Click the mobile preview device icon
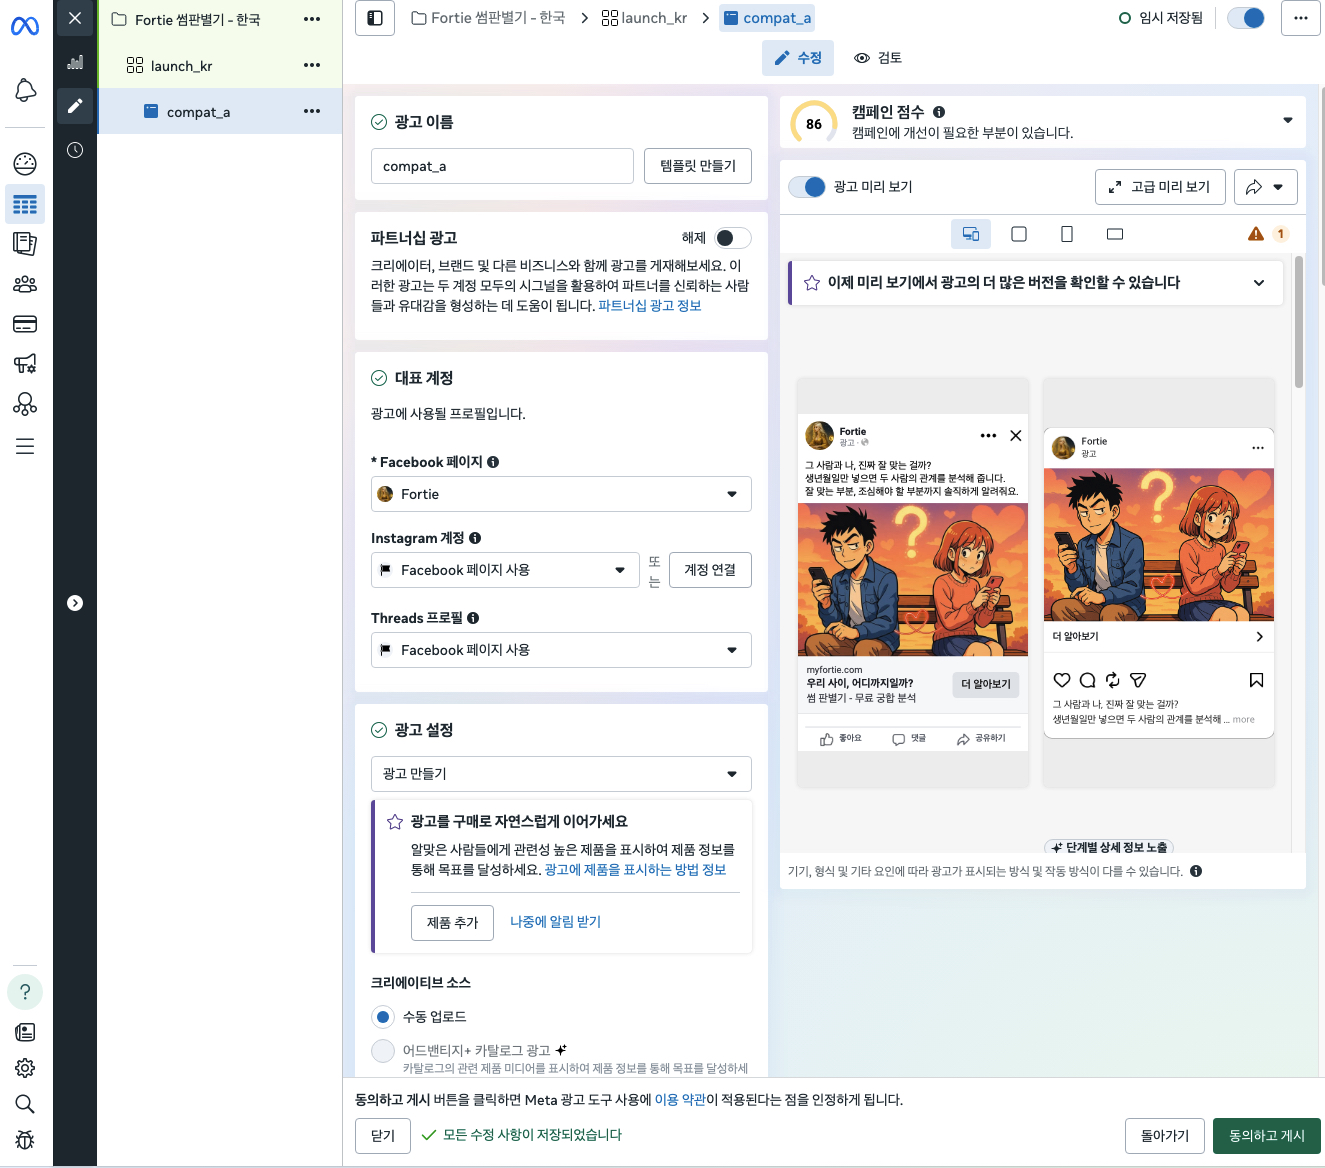Screen dimensions: 1325x1168 click(1067, 233)
